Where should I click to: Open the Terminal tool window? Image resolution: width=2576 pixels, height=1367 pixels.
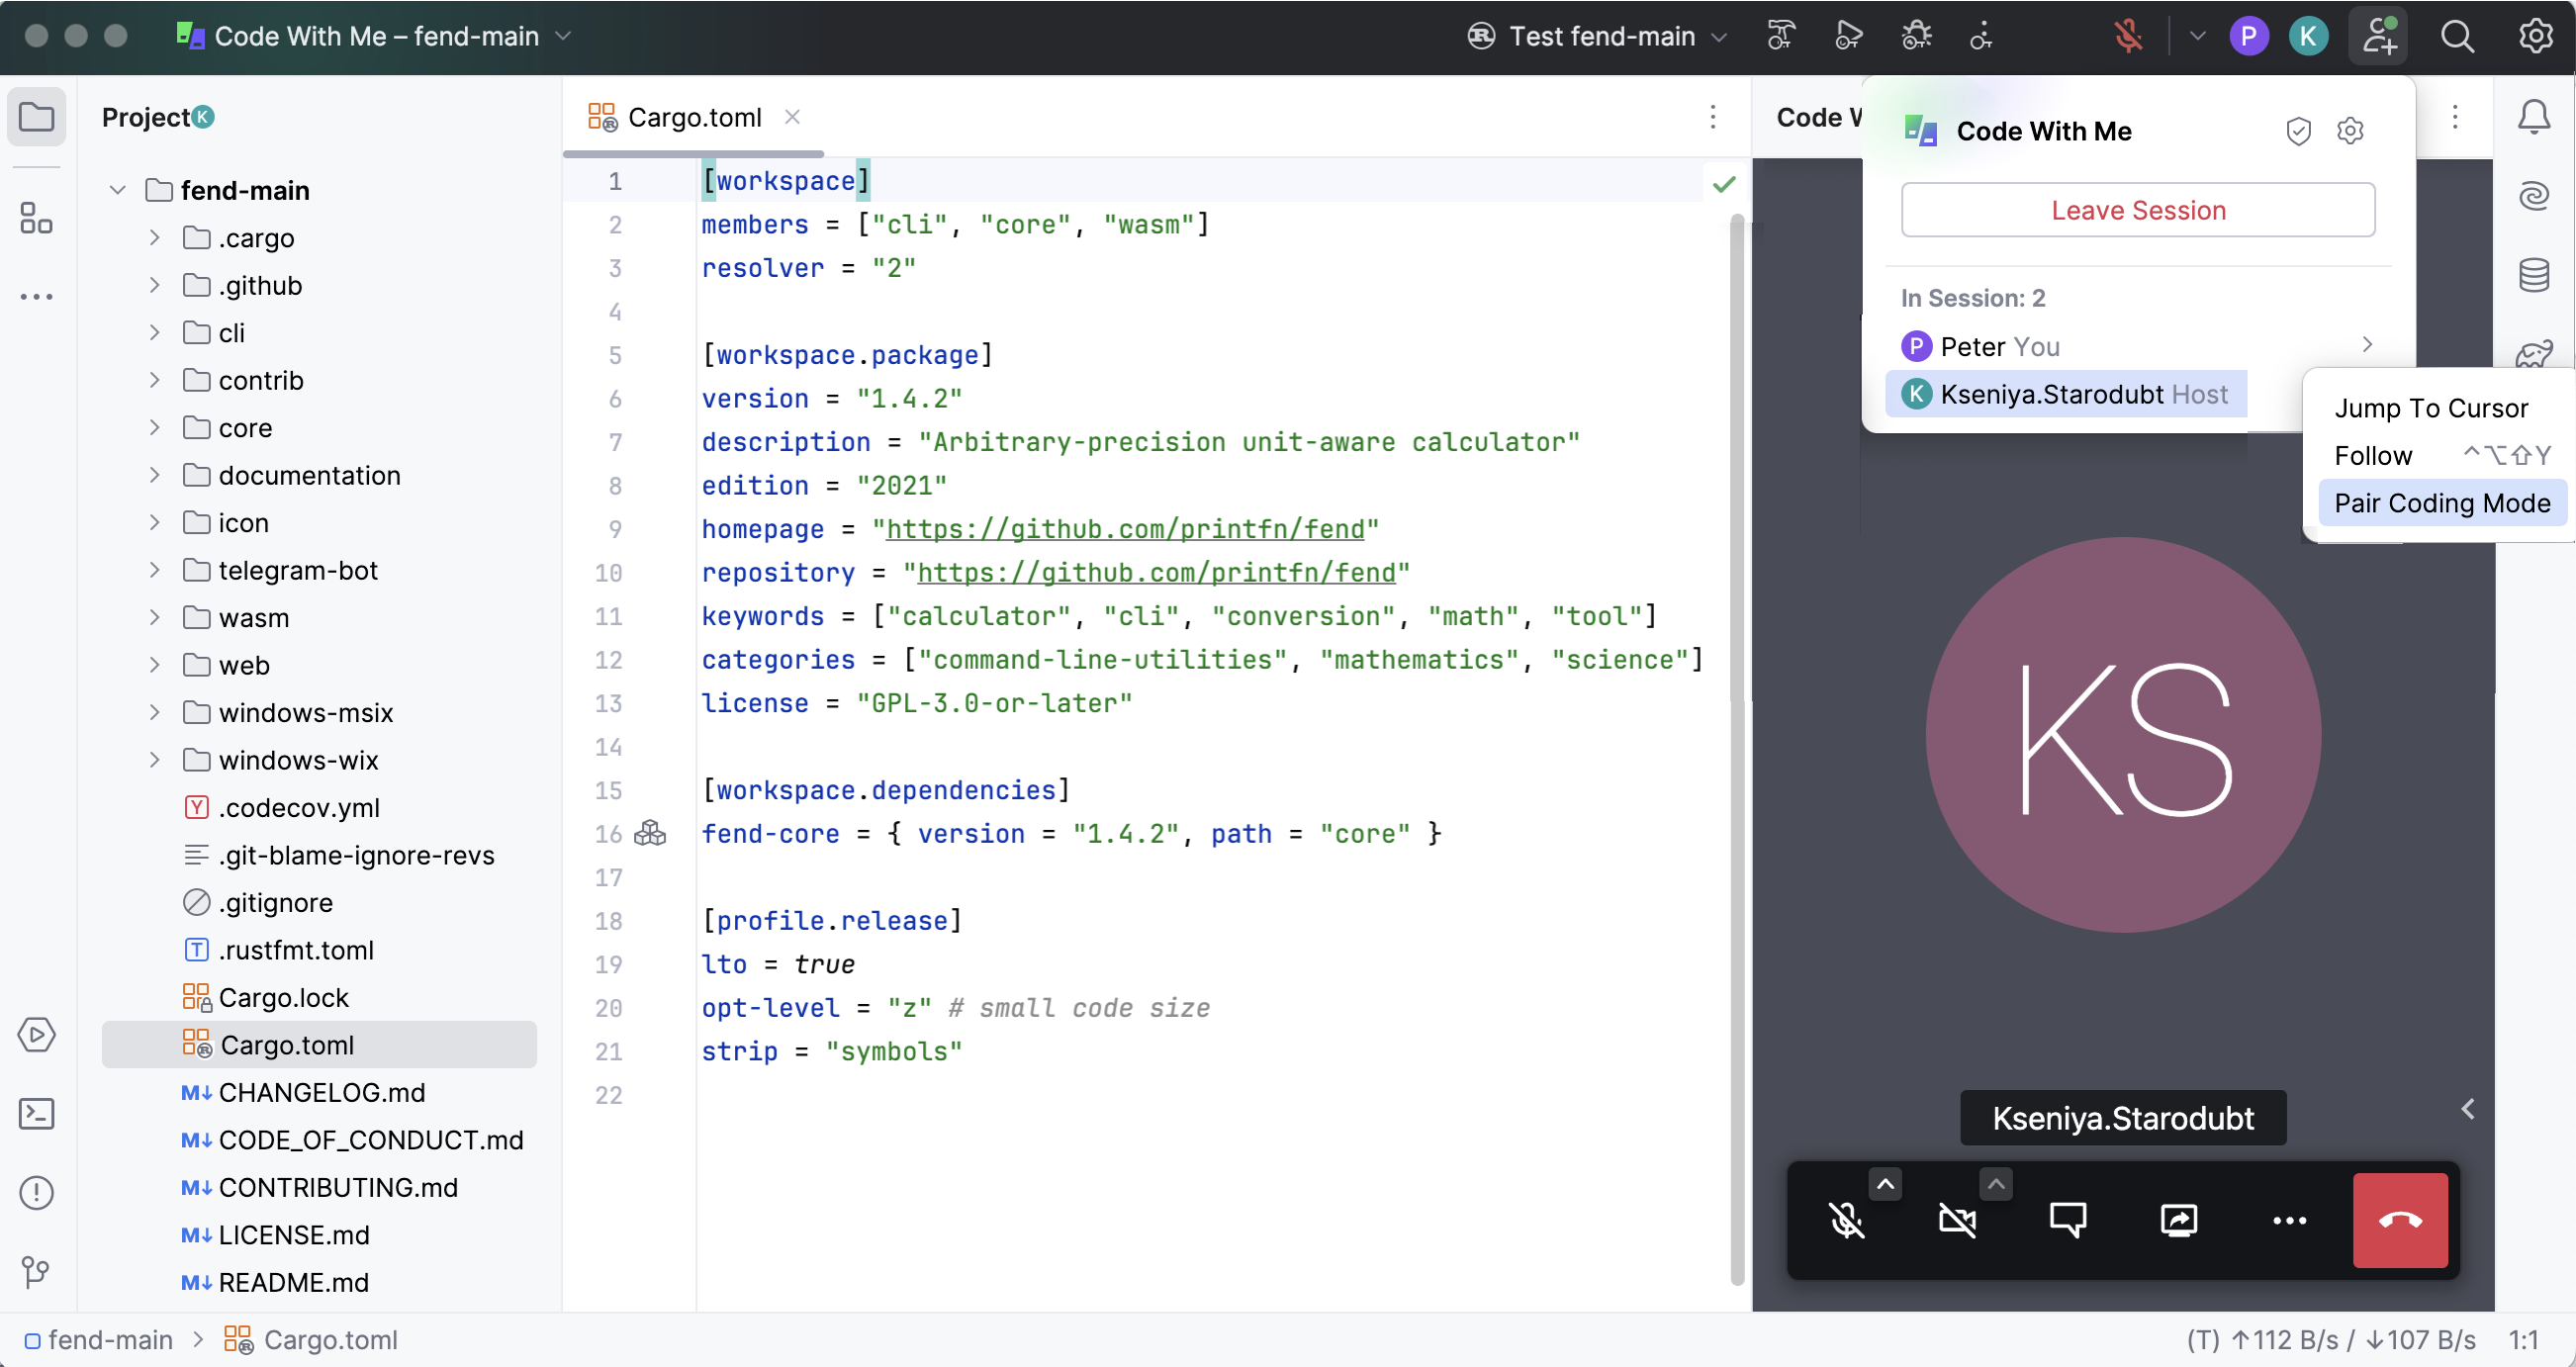tap(37, 1113)
